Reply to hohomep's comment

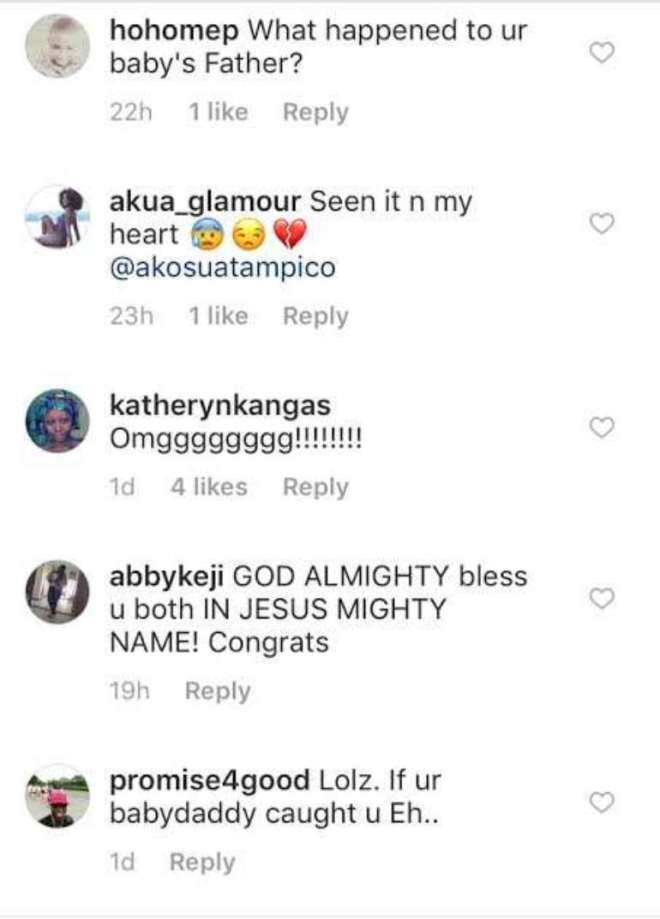pos(315,112)
